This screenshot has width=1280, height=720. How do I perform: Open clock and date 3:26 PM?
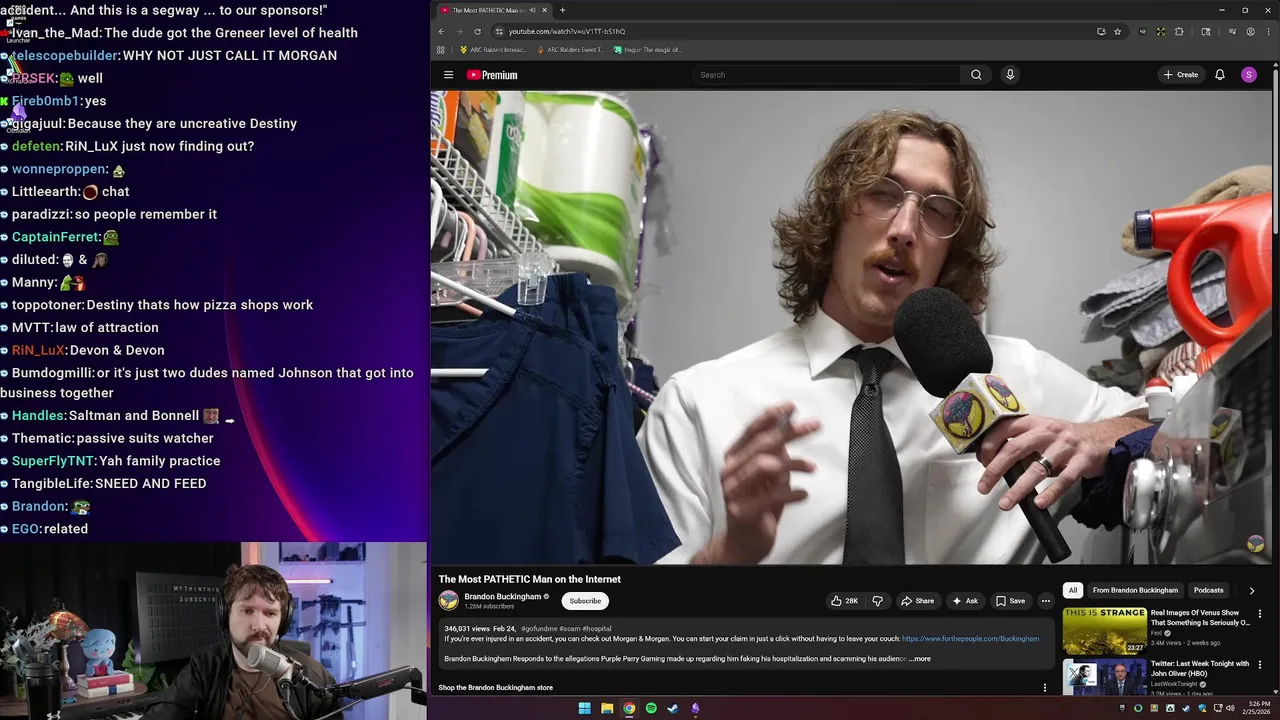pyautogui.click(x=1256, y=708)
